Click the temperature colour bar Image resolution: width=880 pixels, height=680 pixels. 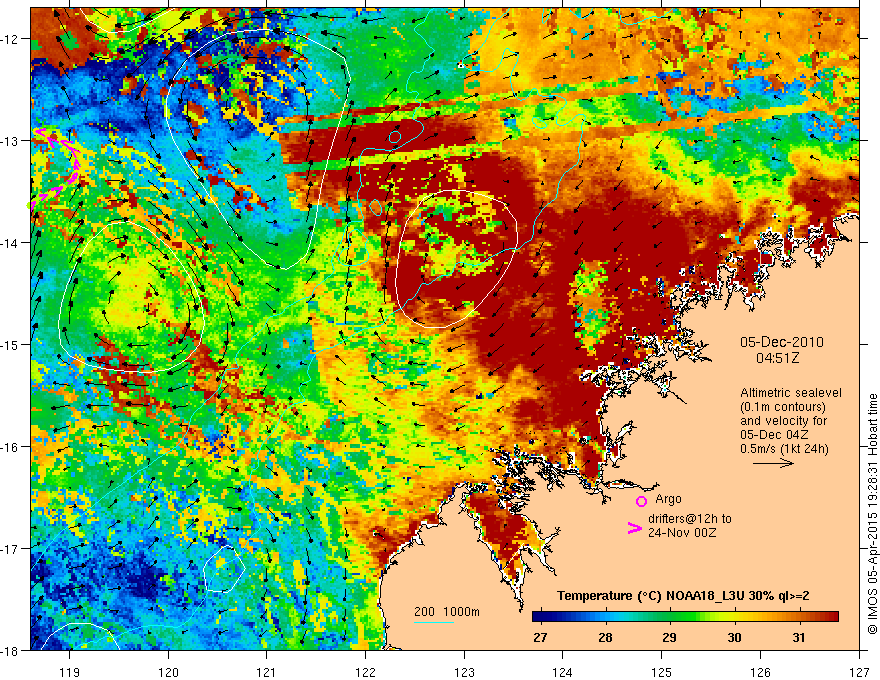coord(685,616)
